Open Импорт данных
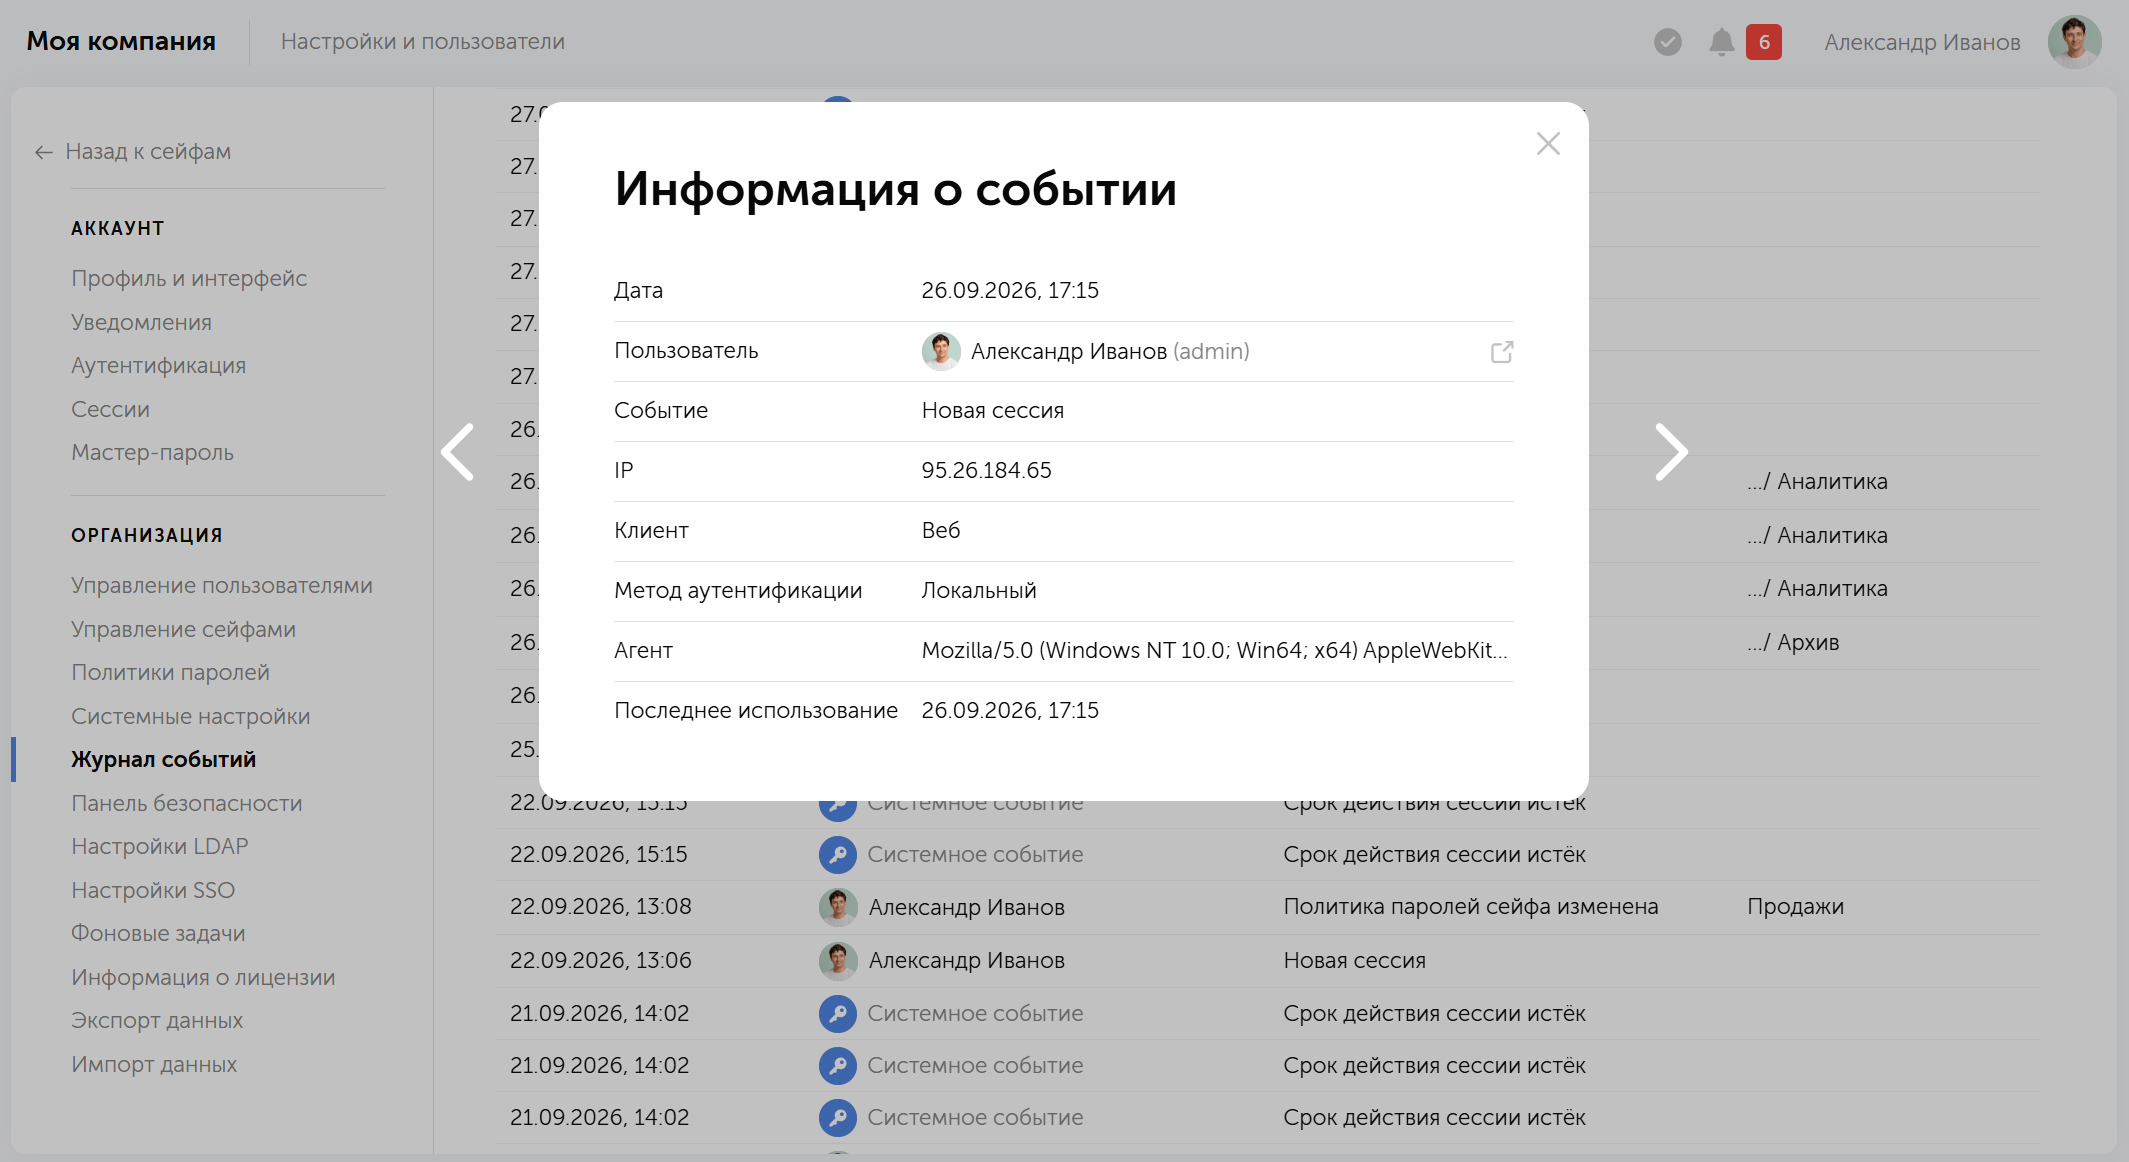This screenshot has height=1162, width=2129. (154, 1065)
